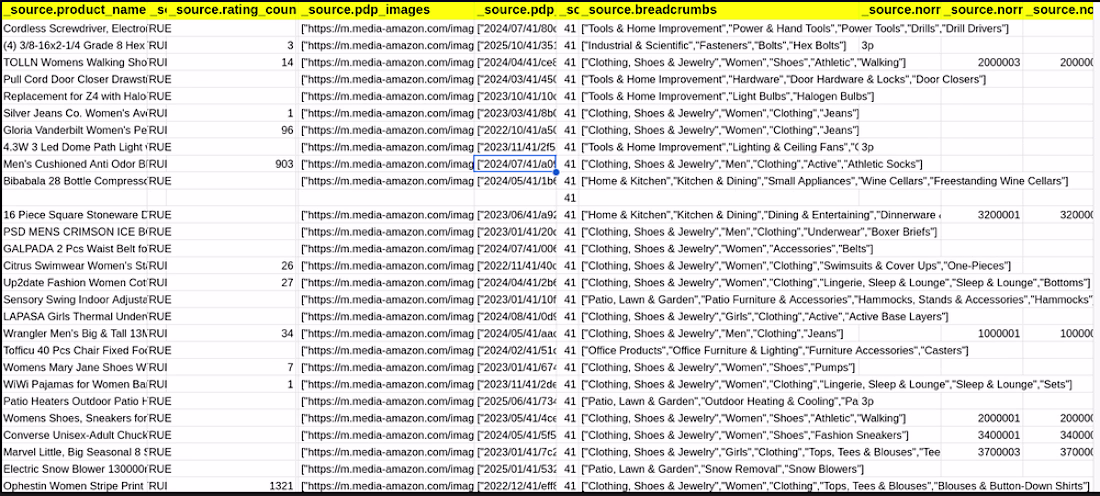Select the Hex Bolts breadcrumbs cell
Viewport: 1100px width, 496px height.
720,46
